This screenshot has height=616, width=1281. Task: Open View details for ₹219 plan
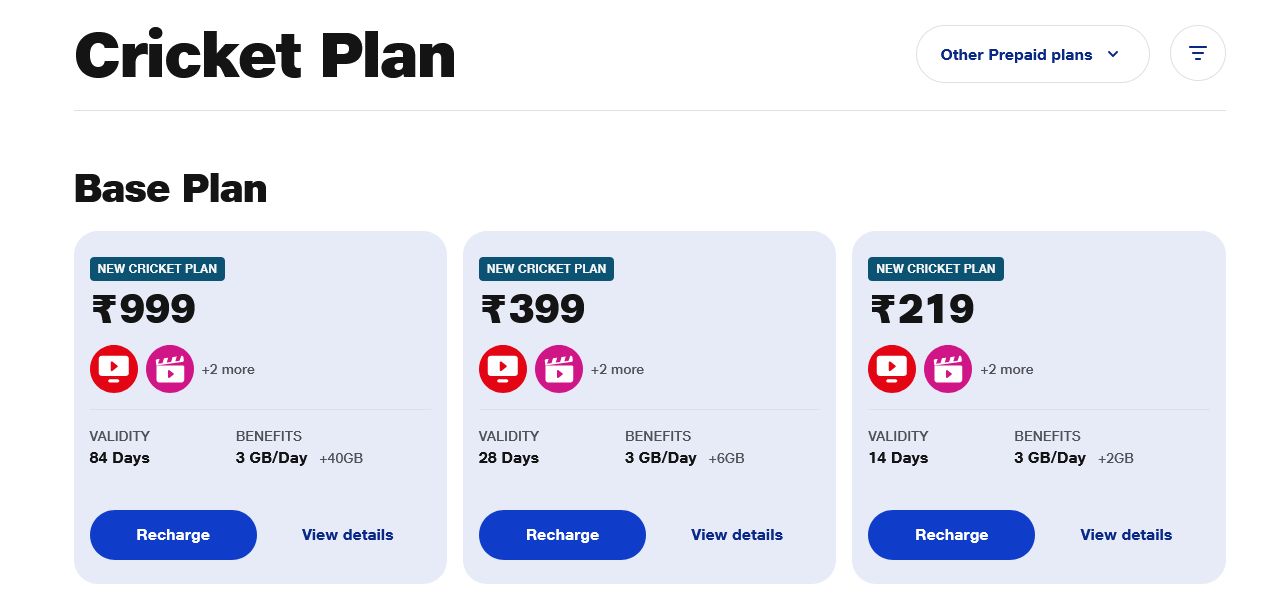click(x=1125, y=535)
